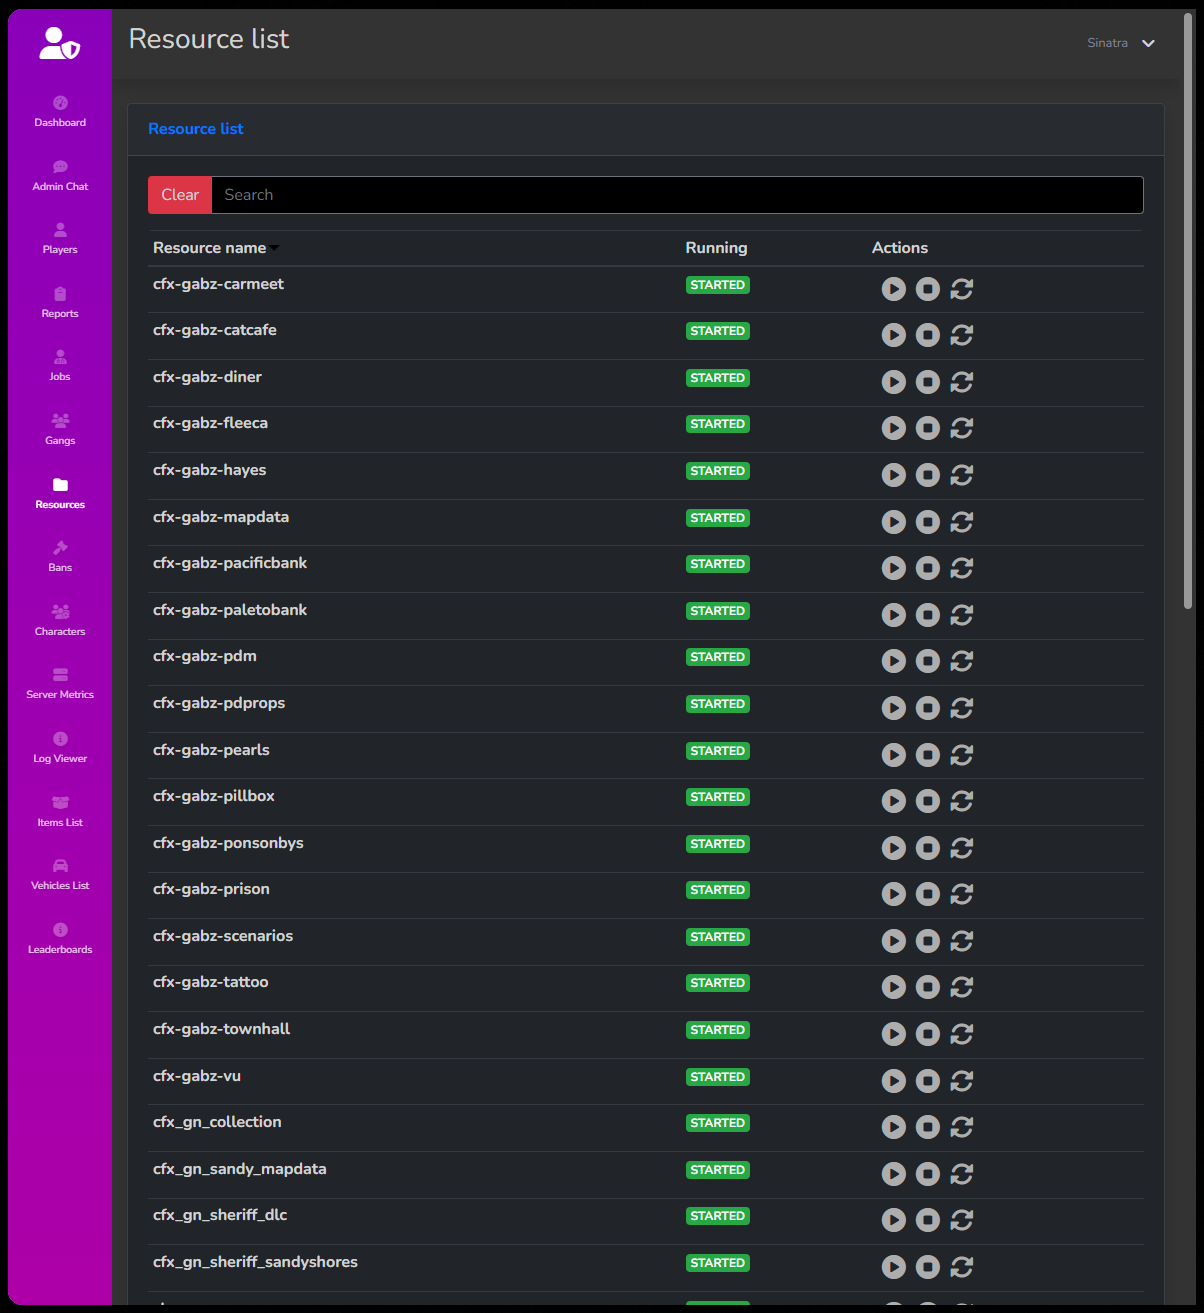The height and width of the screenshot is (1313, 1204).
Task: Navigate to Jobs in sidebar
Action: pyautogui.click(x=60, y=366)
